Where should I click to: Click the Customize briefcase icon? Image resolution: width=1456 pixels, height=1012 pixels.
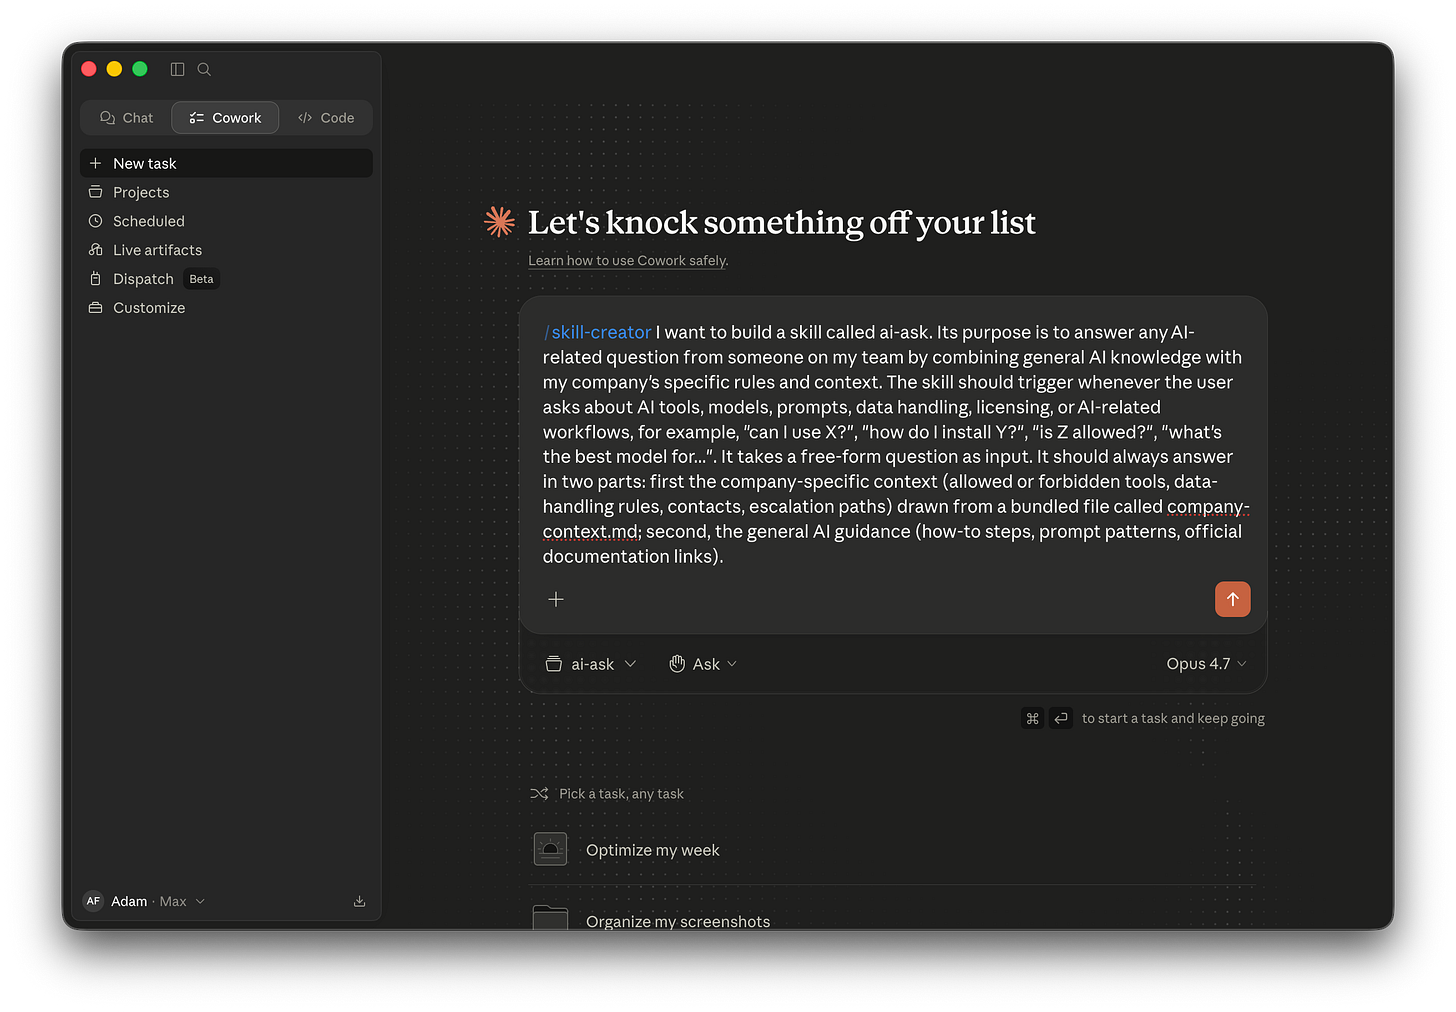(96, 308)
